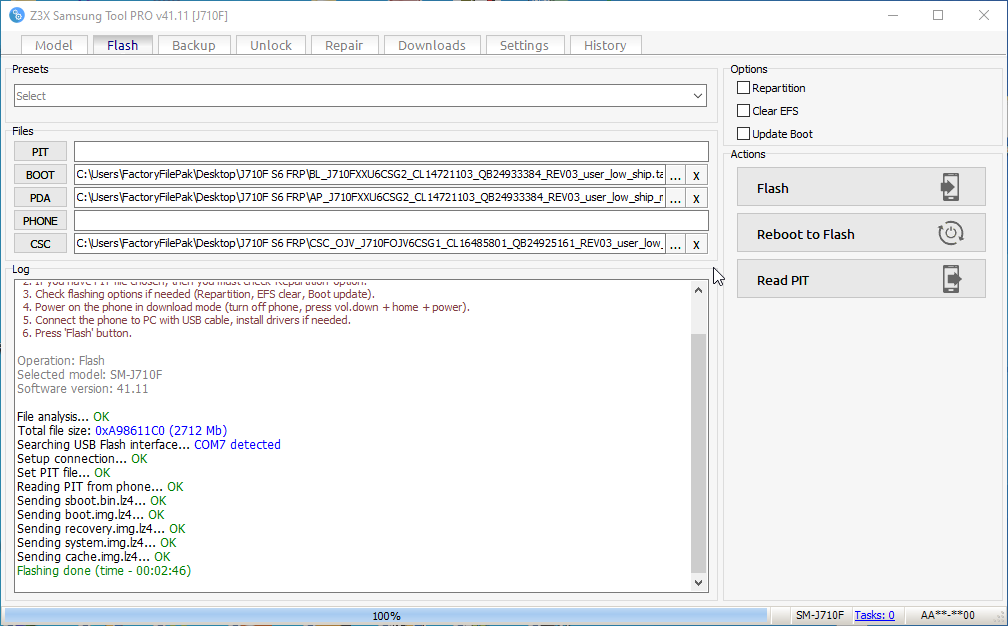Open the Backup tab

tap(194, 45)
